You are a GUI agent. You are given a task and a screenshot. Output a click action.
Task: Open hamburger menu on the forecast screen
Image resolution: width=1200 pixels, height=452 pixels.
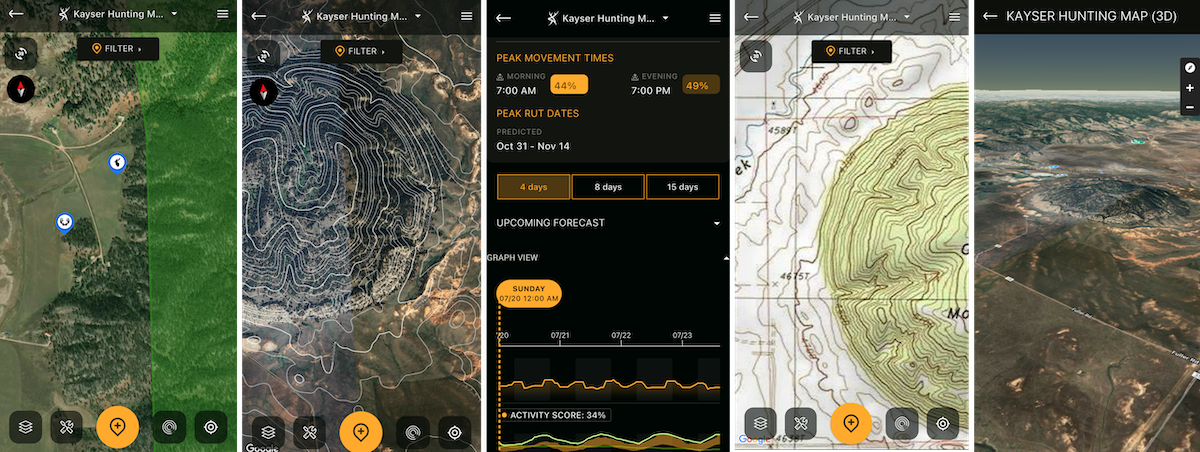[x=714, y=18]
